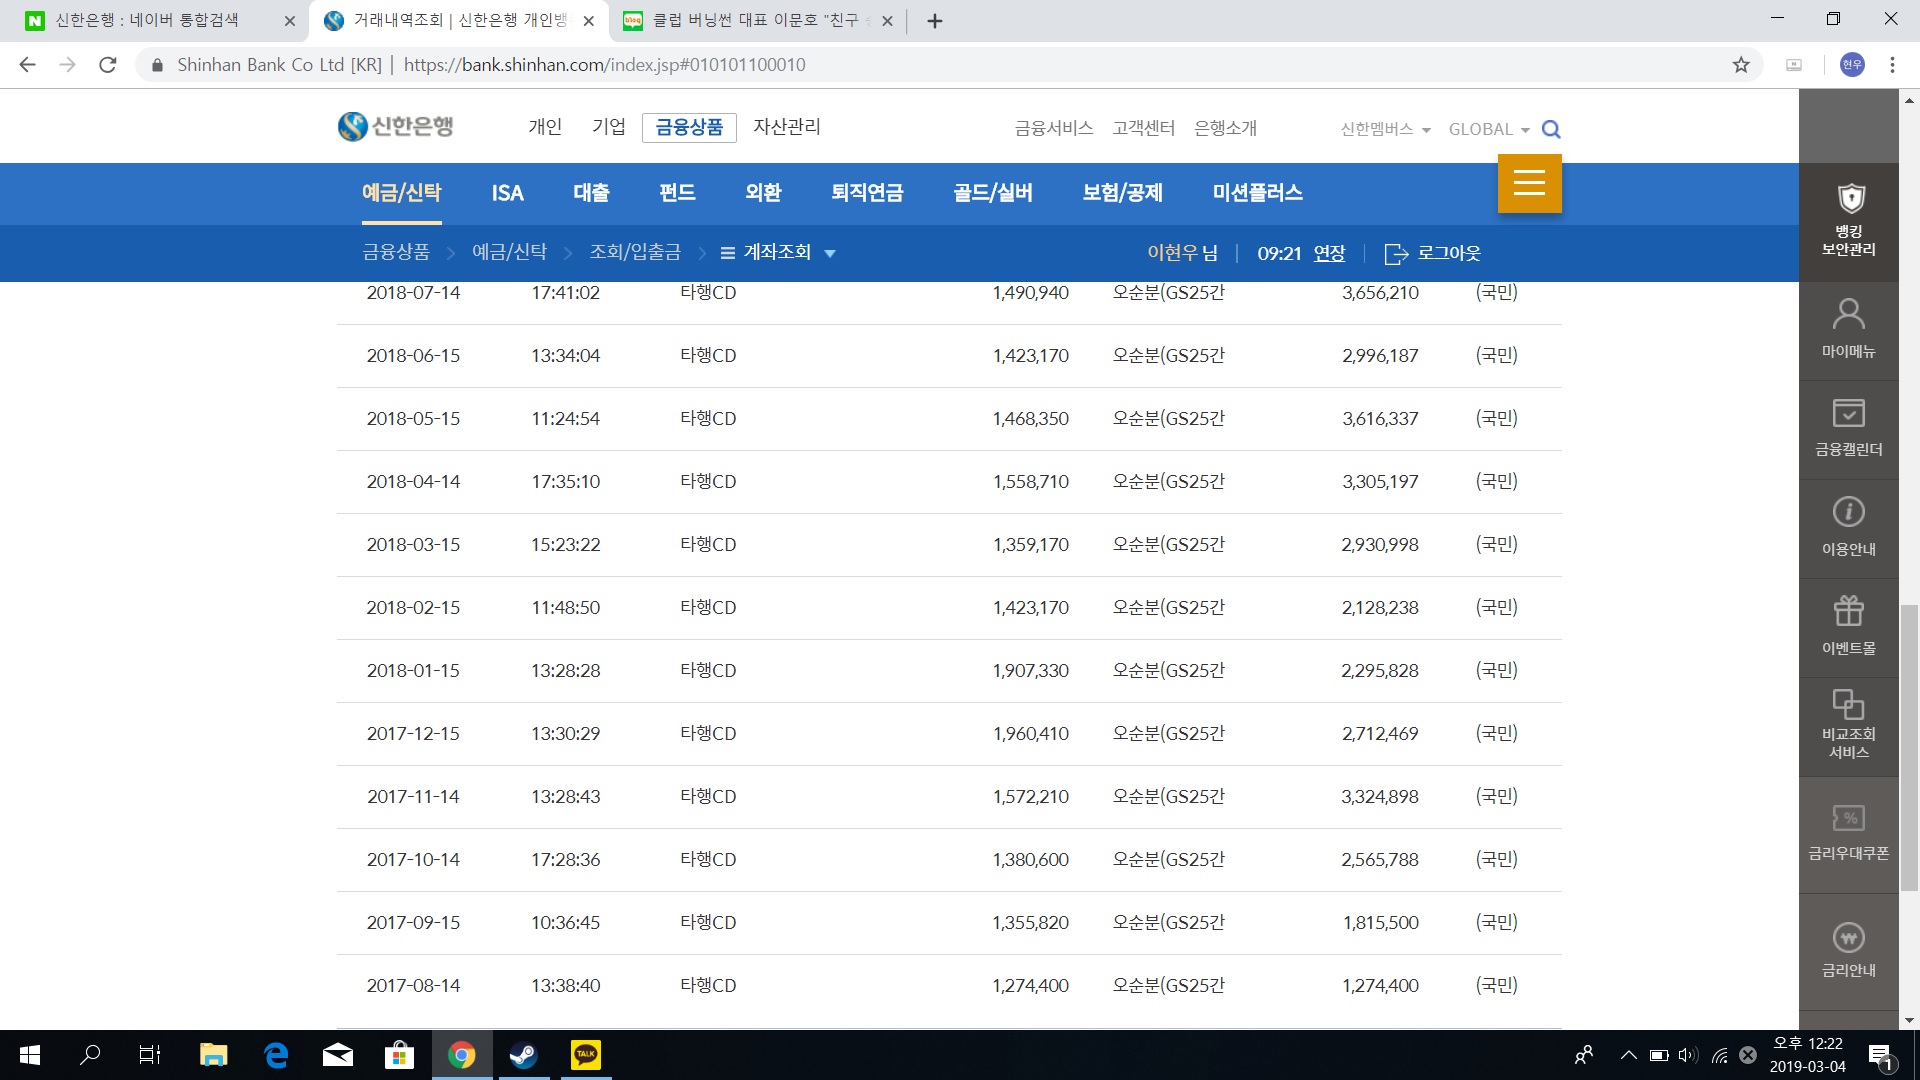This screenshot has width=1920, height=1080.
Task: Select 골드/실버 menu tab
Action: pyautogui.click(x=993, y=193)
